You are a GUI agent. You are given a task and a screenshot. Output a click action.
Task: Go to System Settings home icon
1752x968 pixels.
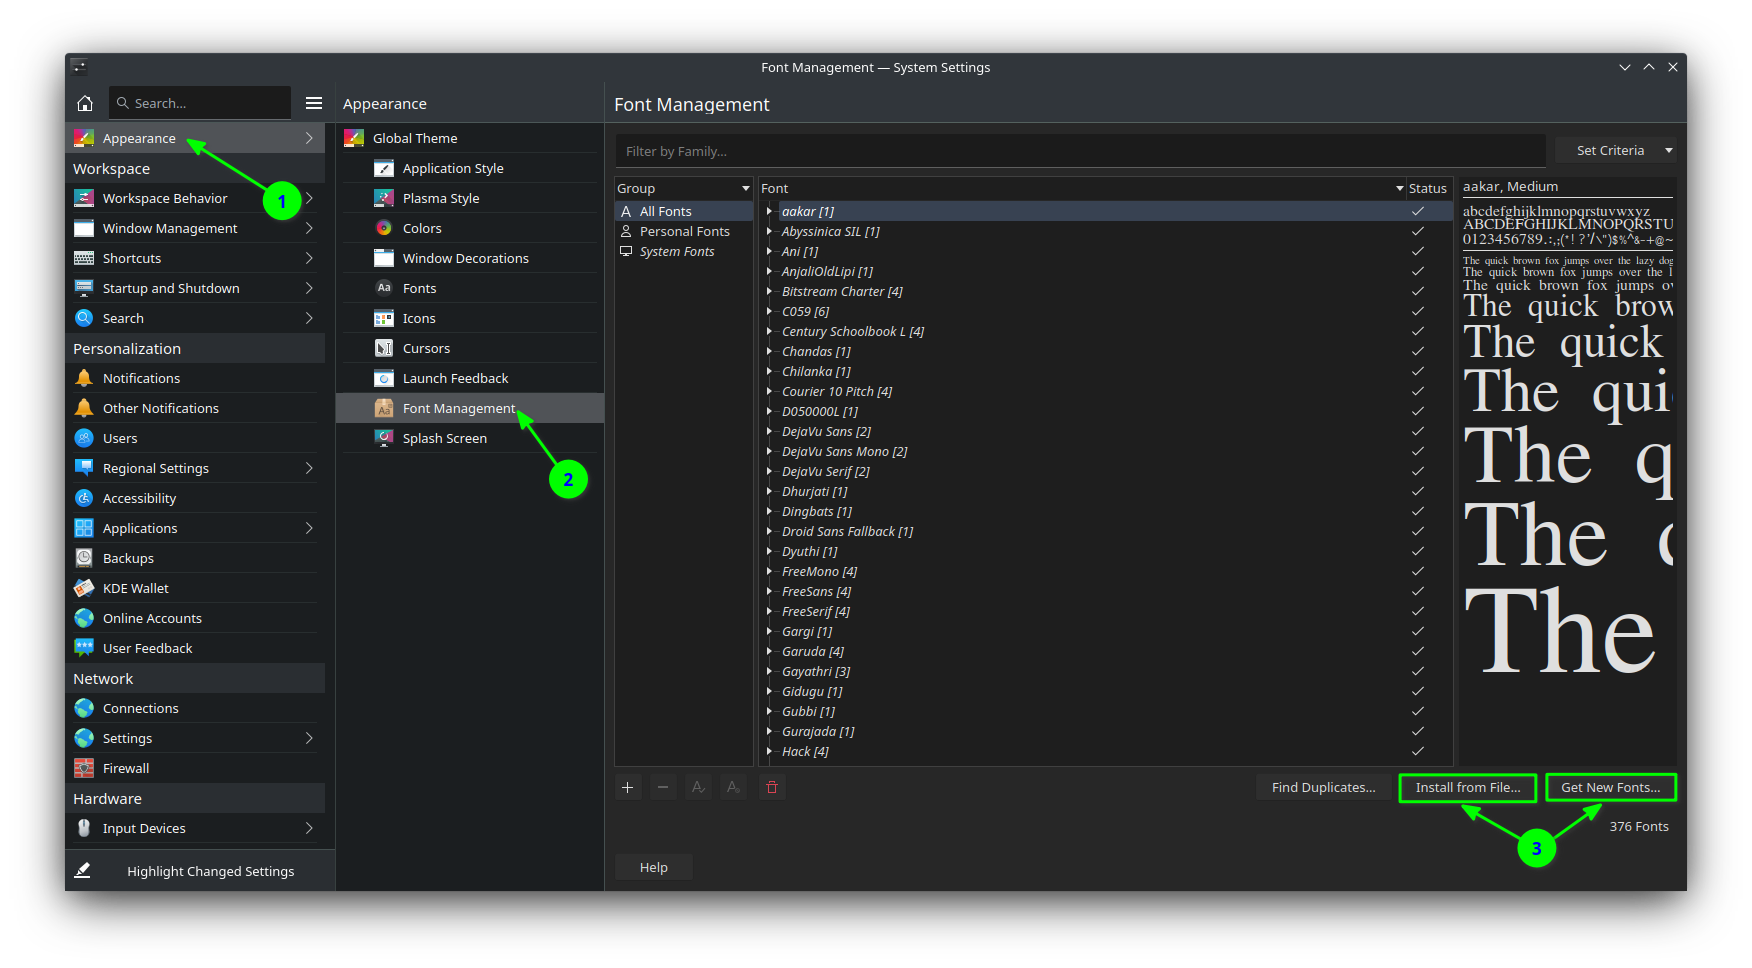click(85, 103)
